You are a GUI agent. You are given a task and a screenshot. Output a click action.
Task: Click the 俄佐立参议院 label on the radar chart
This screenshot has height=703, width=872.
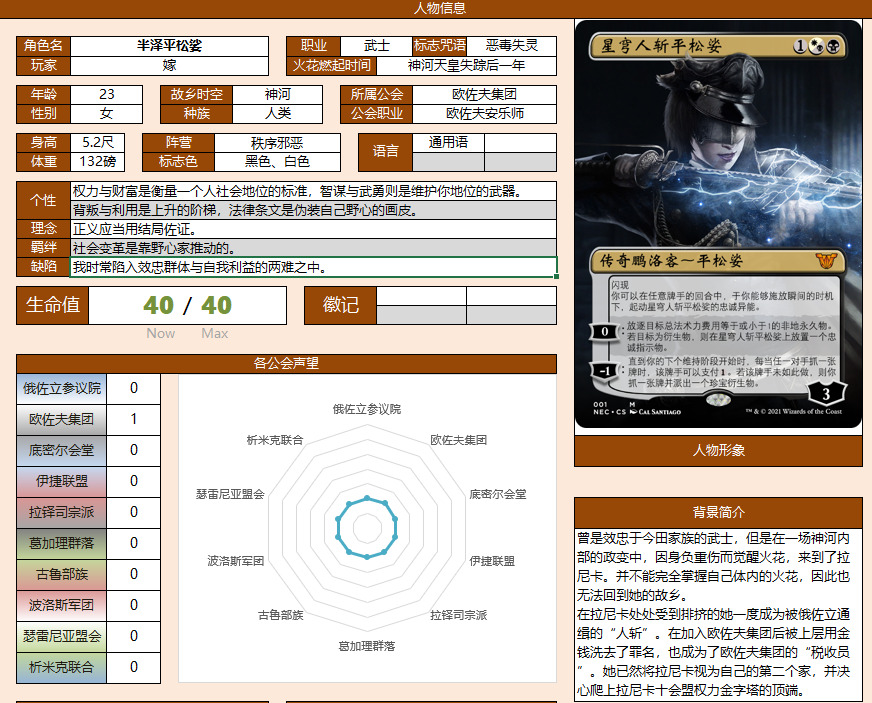(366, 409)
